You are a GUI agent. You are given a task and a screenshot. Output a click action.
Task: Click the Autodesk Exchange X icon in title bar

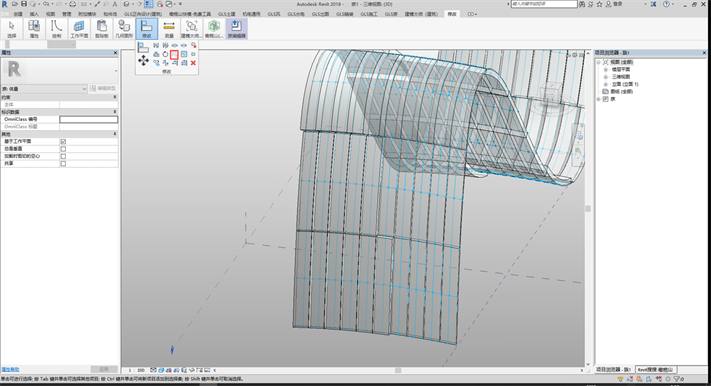(653, 4)
